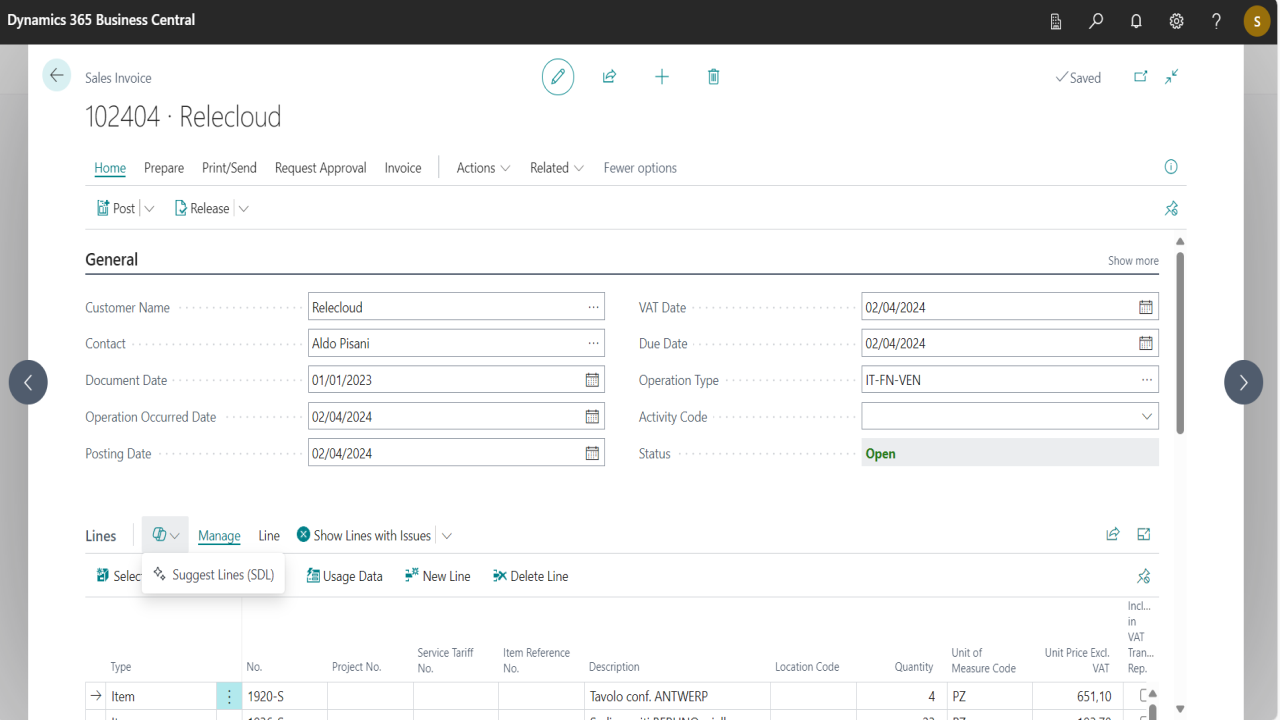Open the Line tab in Lines
Image resolution: width=1280 pixels, height=720 pixels.
point(269,536)
